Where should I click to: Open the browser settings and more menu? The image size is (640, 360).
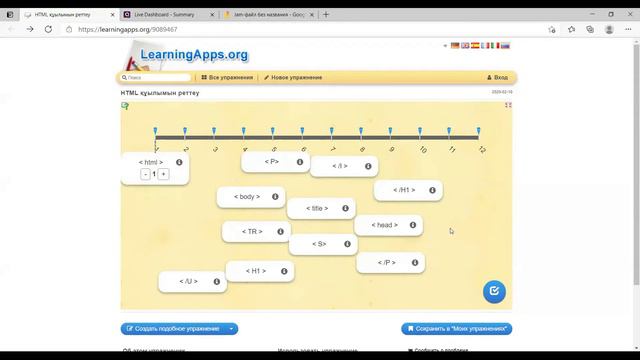point(628,29)
